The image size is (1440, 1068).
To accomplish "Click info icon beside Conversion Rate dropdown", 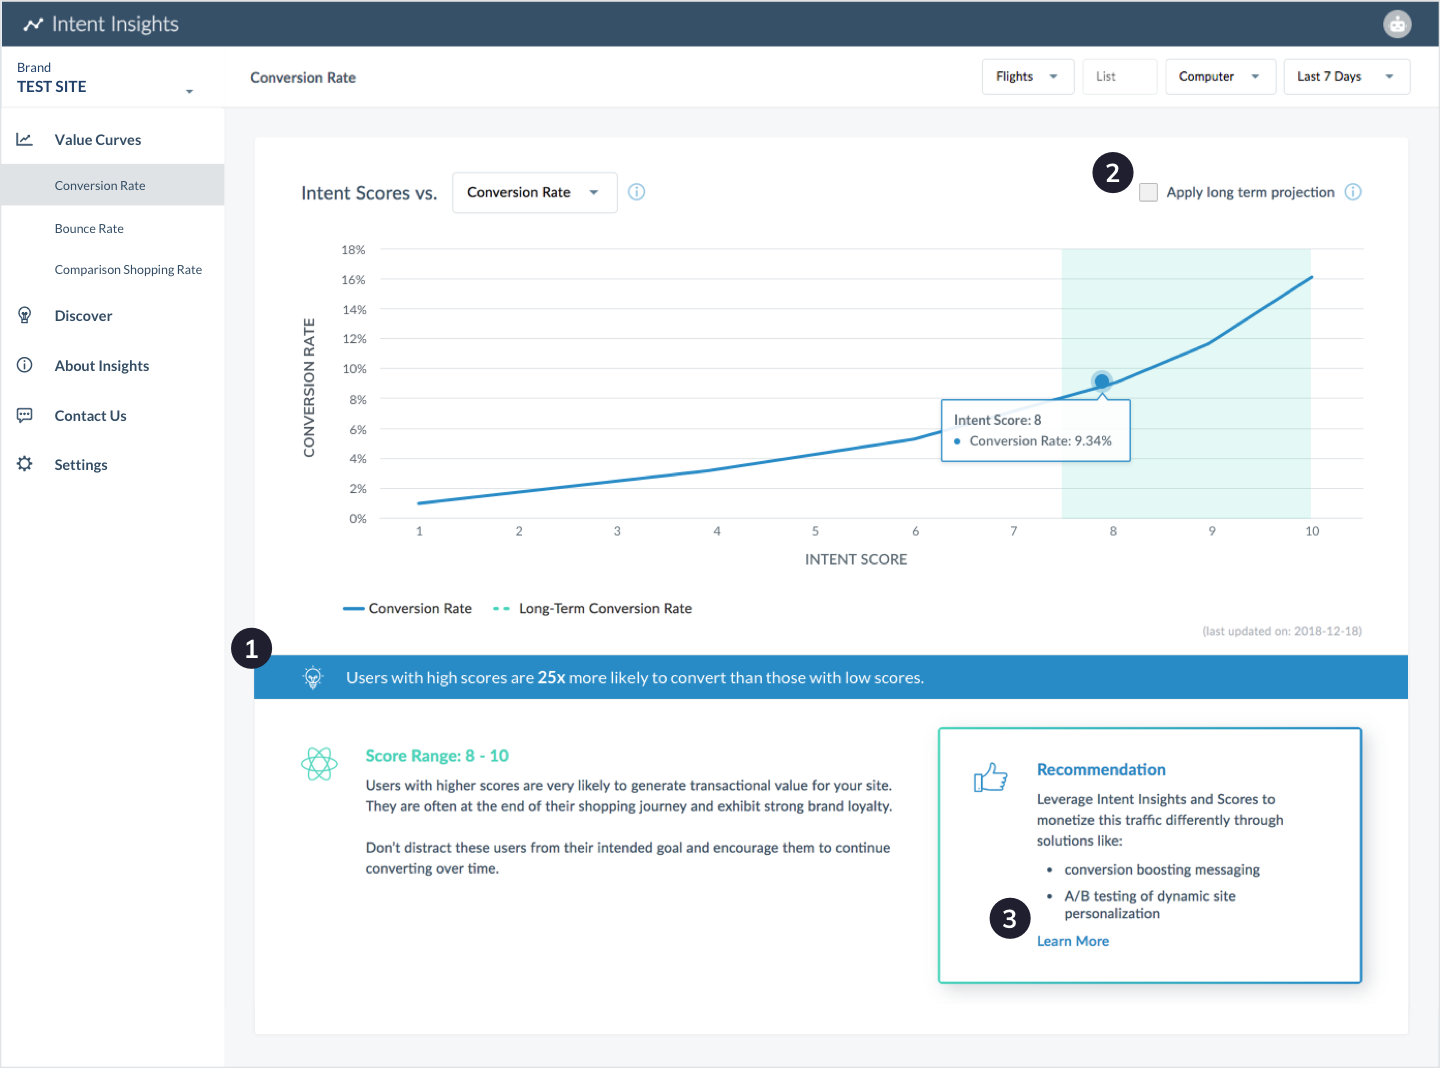I will 636,192.
